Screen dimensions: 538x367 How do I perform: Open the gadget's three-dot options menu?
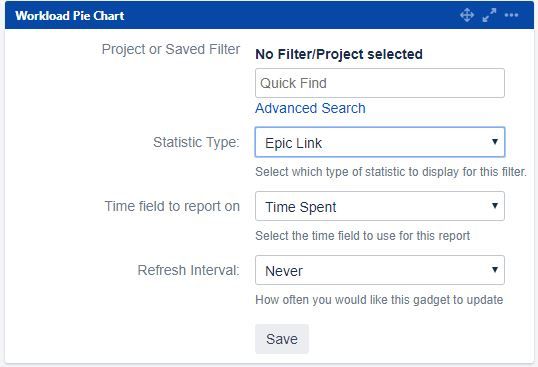click(x=511, y=15)
